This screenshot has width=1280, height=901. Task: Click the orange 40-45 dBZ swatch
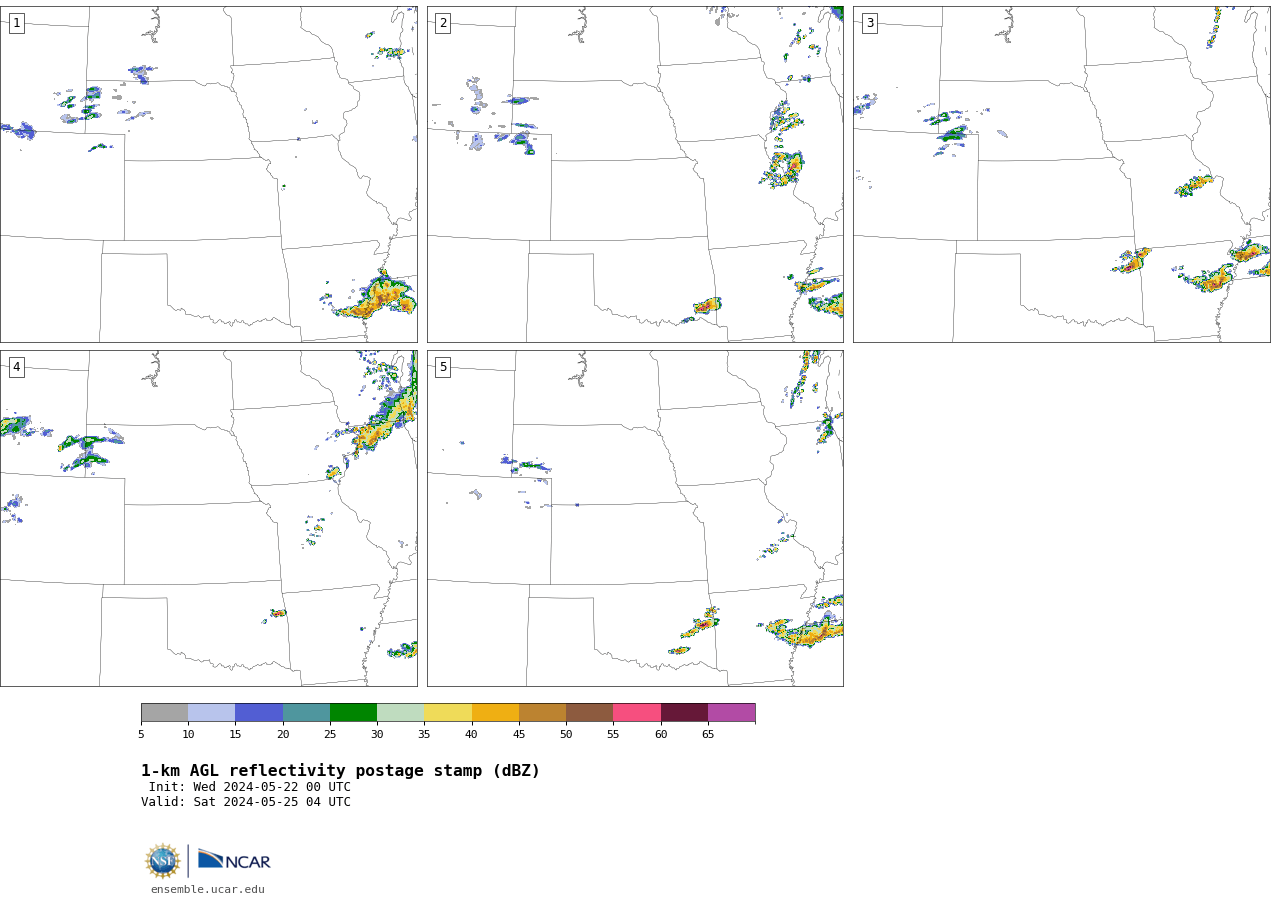tap(495, 713)
